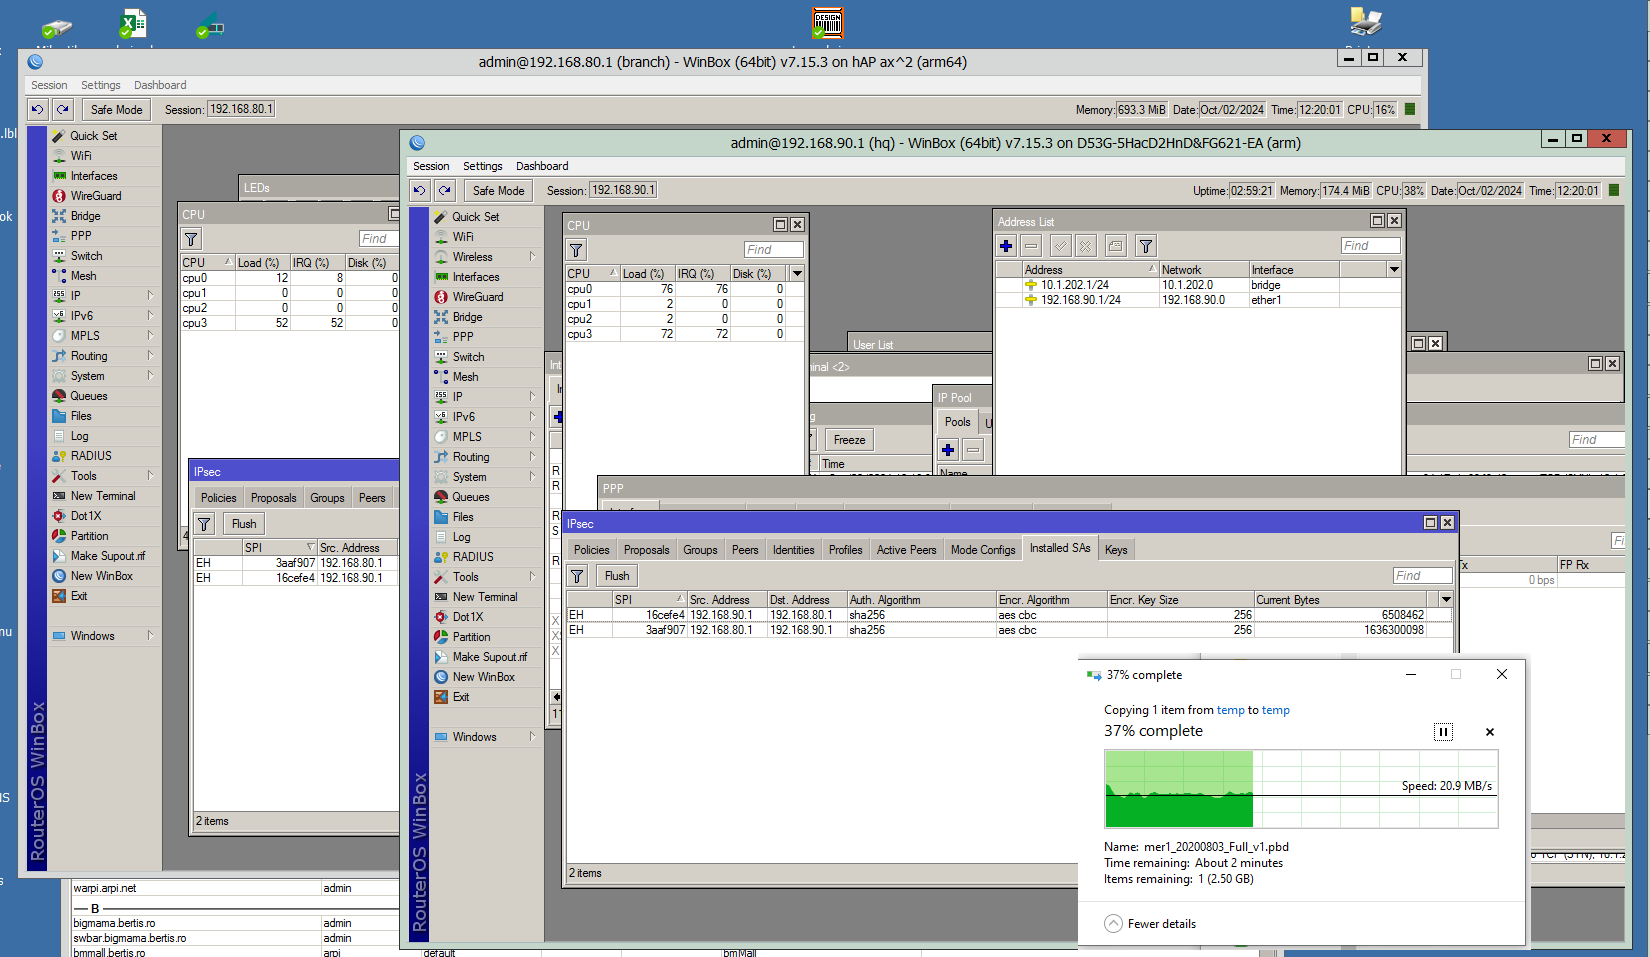This screenshot has height=957, width=1650.
Task: Click remove (minus) icon in Address List
Action: [1031, 245]
